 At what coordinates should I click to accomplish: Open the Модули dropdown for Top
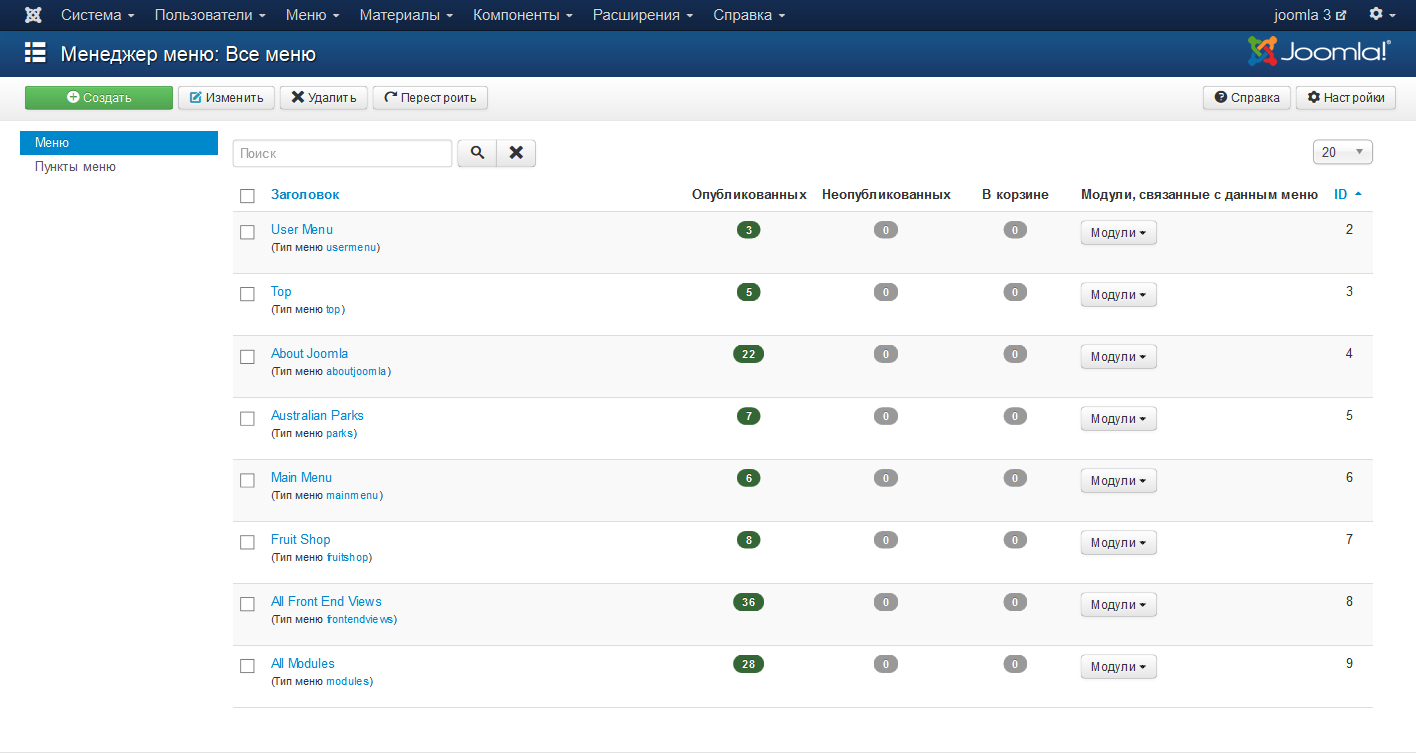(x=1118, y=295)
